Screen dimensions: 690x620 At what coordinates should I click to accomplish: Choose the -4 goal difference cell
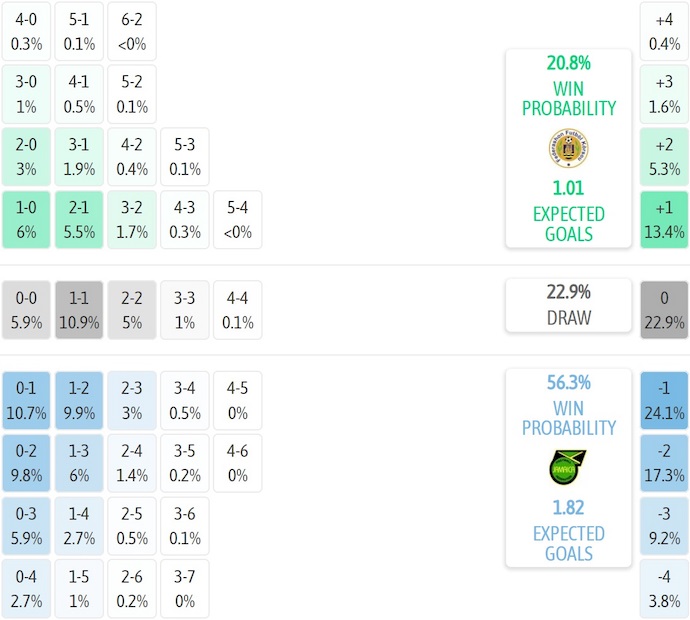[x=665, y=589]
